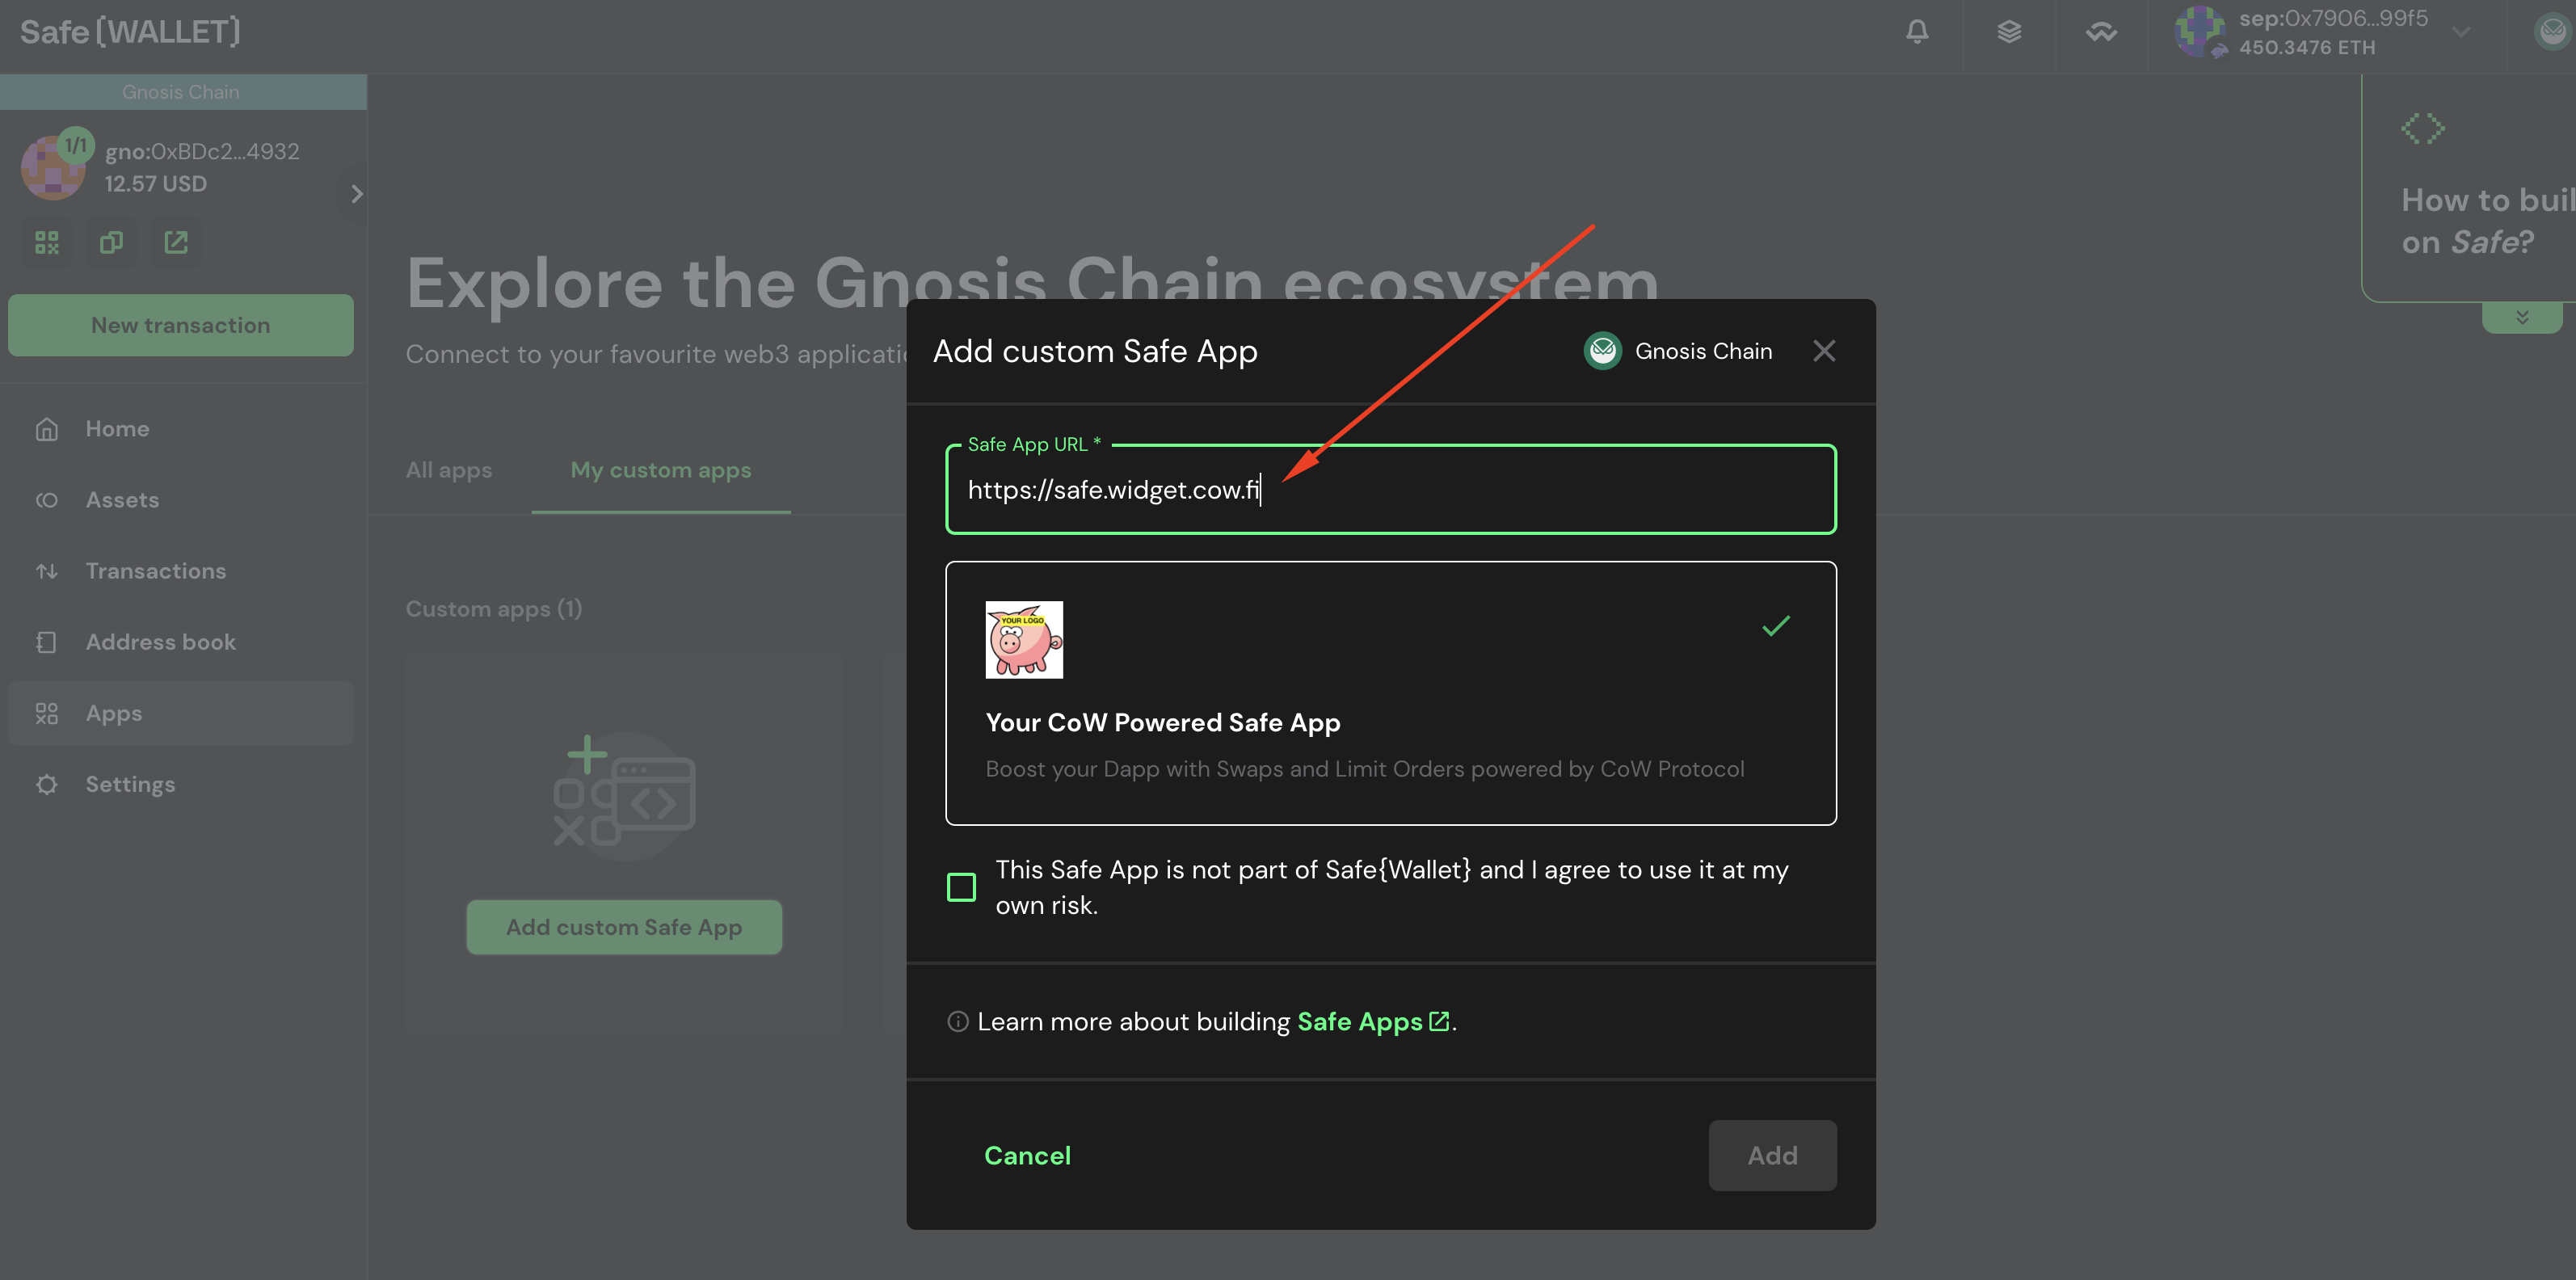Image resolution: width=2576 pixels, height=1280 pixels.
Task: Open the Address book section
Action: pos(160,641)
